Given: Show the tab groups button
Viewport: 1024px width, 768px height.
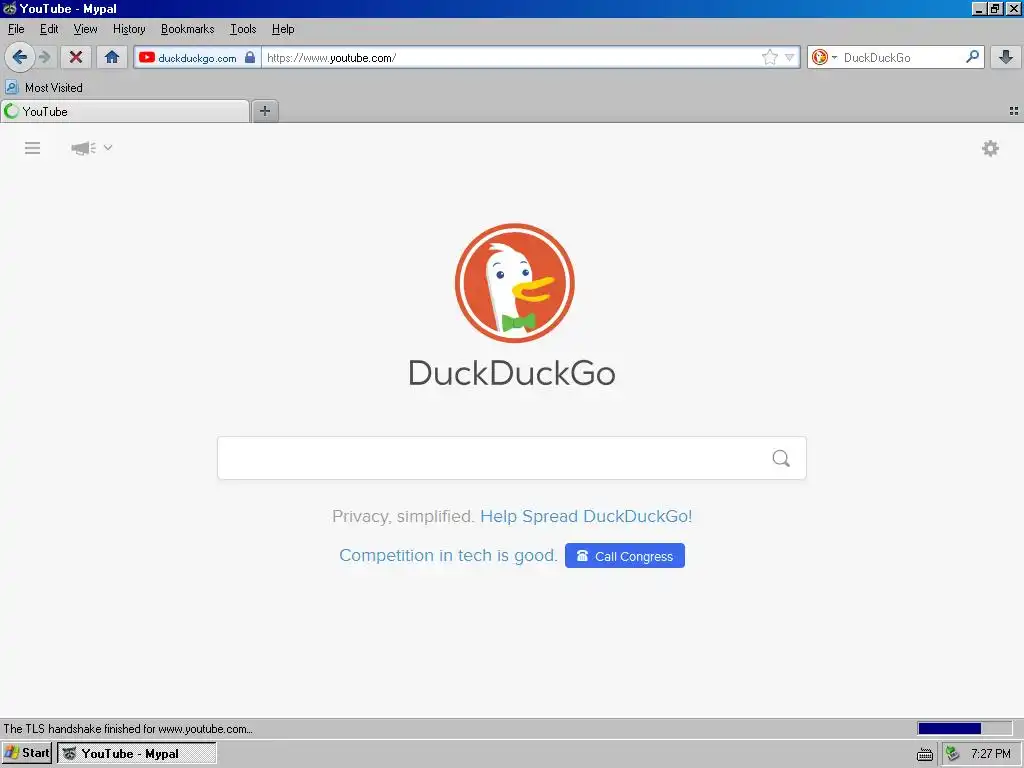Looking at the screenshot, I should coord(1014,112).
